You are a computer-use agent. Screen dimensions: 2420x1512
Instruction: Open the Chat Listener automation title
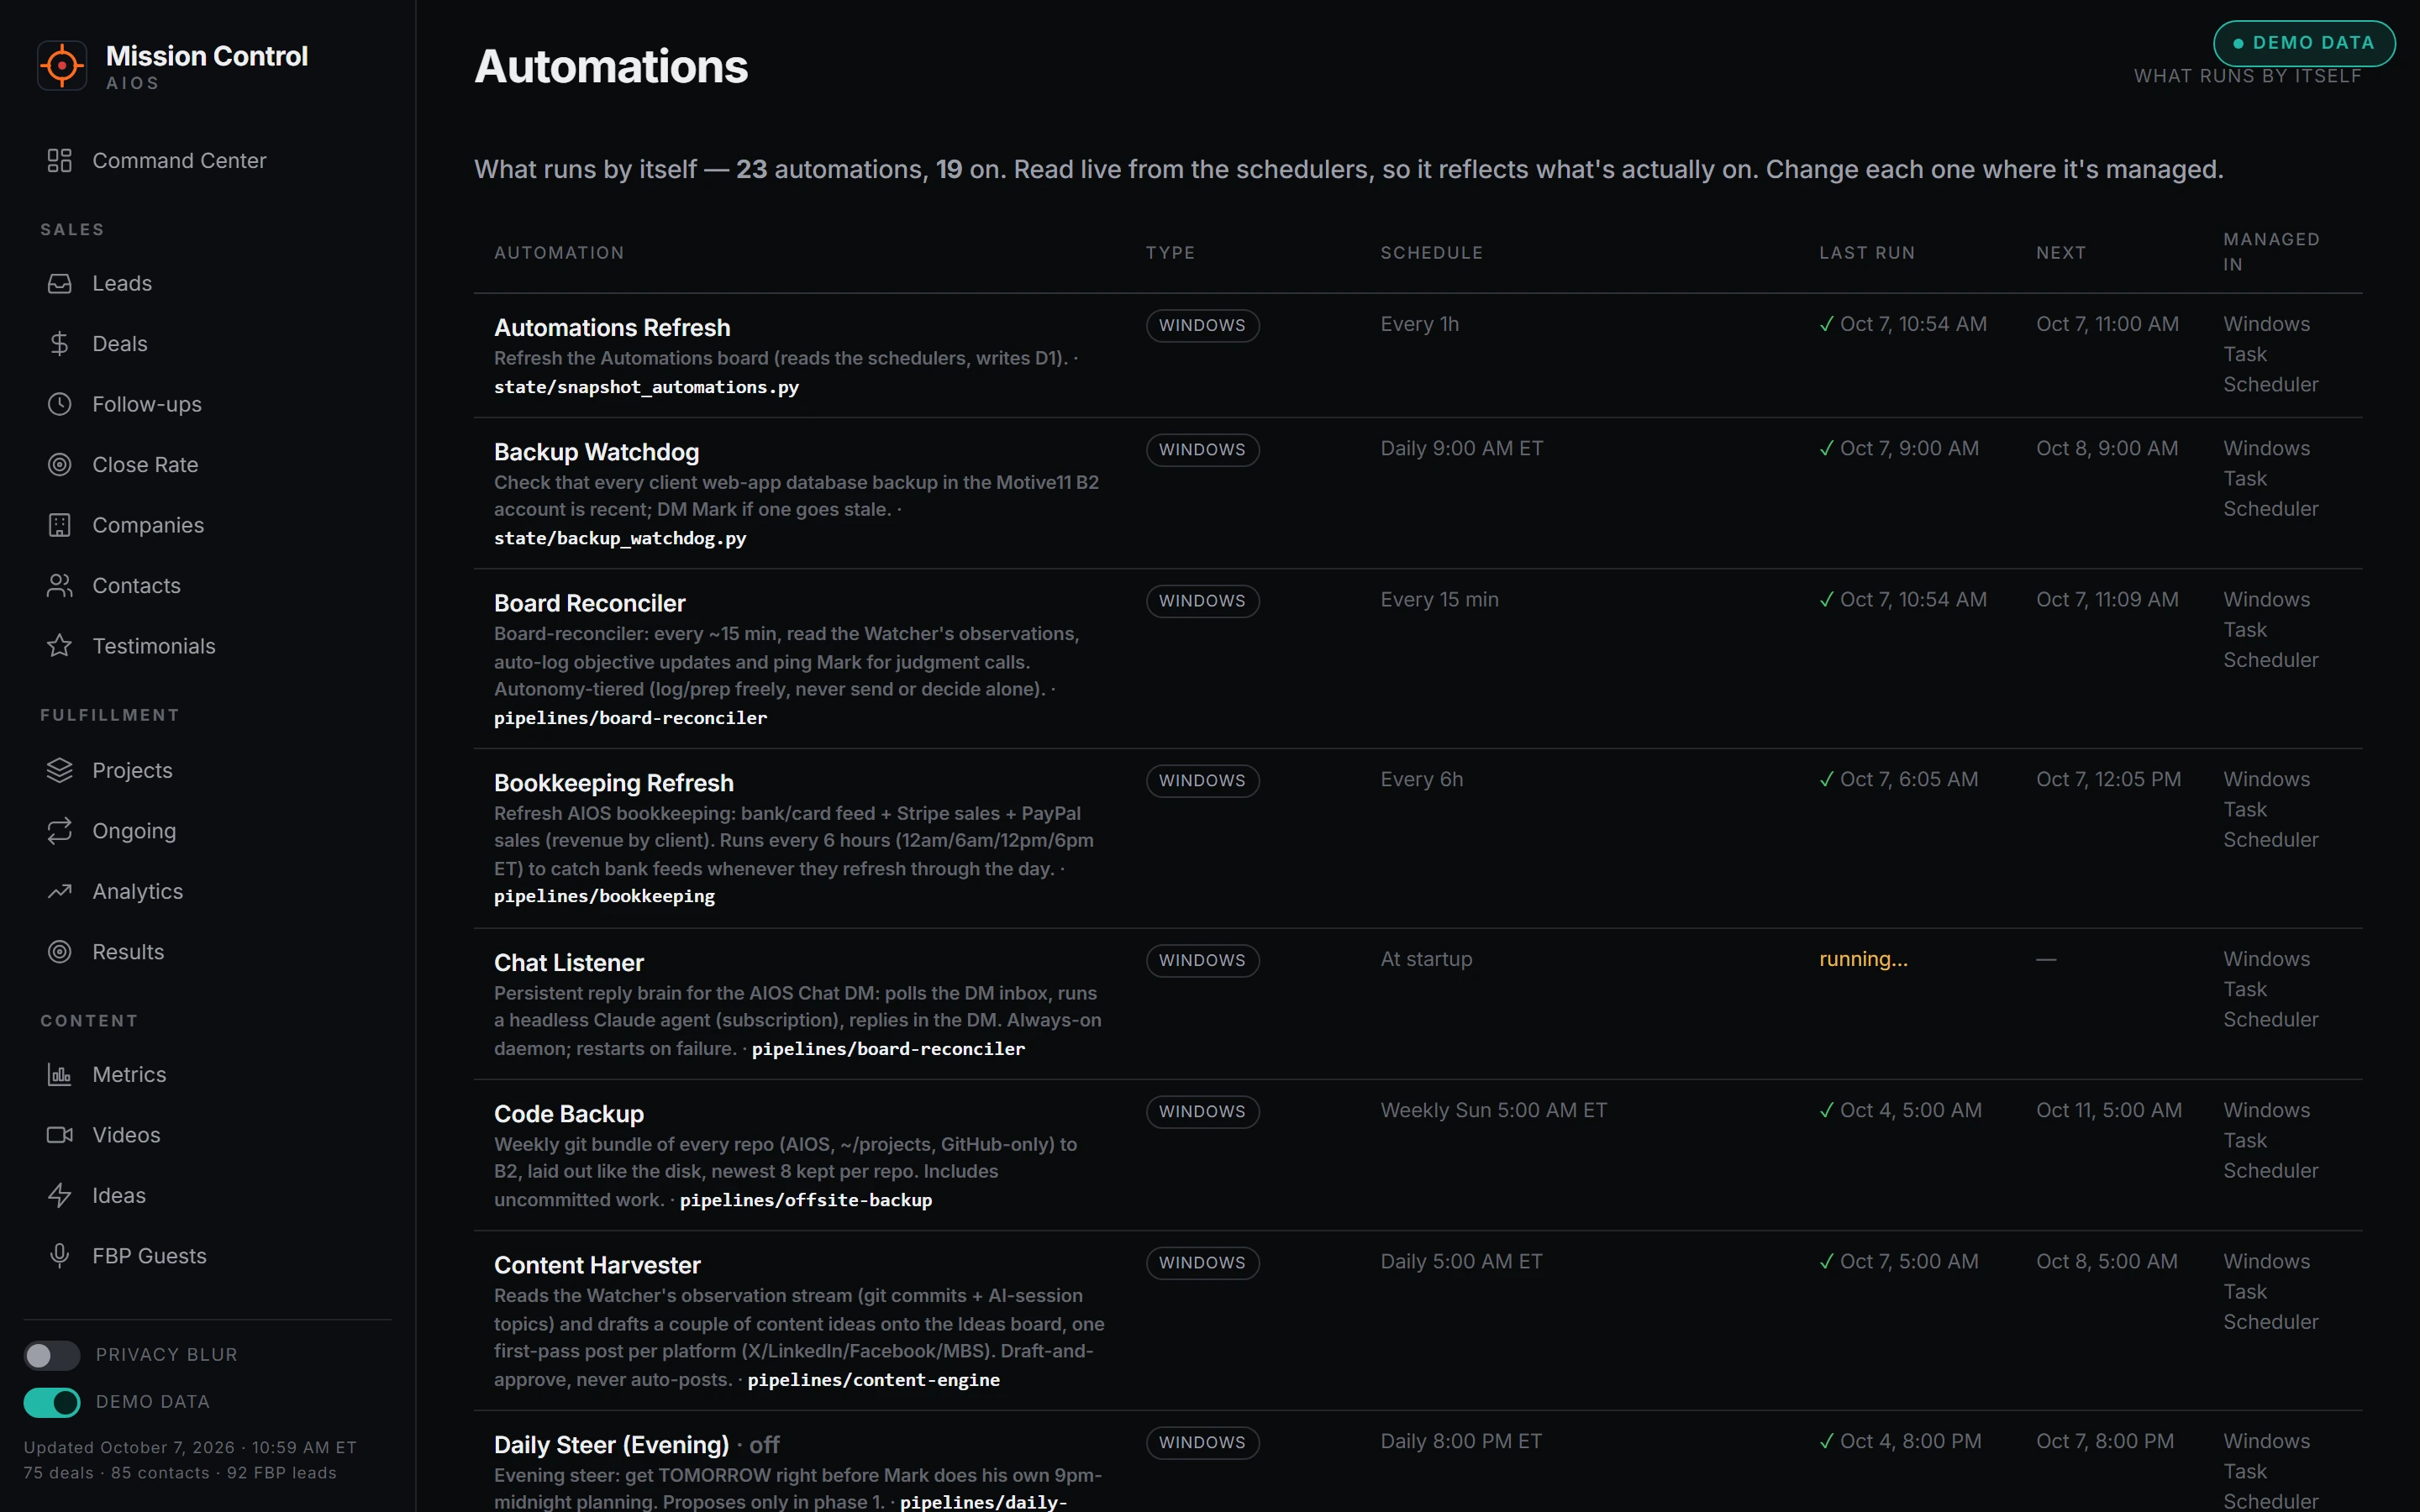(569, 963)
